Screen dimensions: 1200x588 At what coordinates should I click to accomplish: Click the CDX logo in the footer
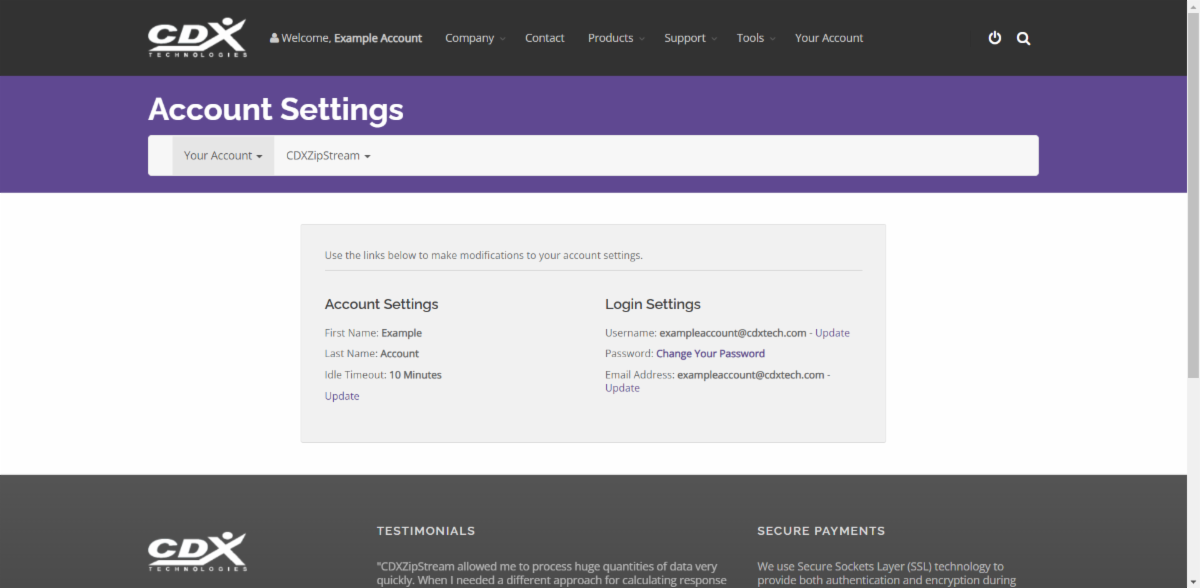pyautogui.click(x=197, y=551)
